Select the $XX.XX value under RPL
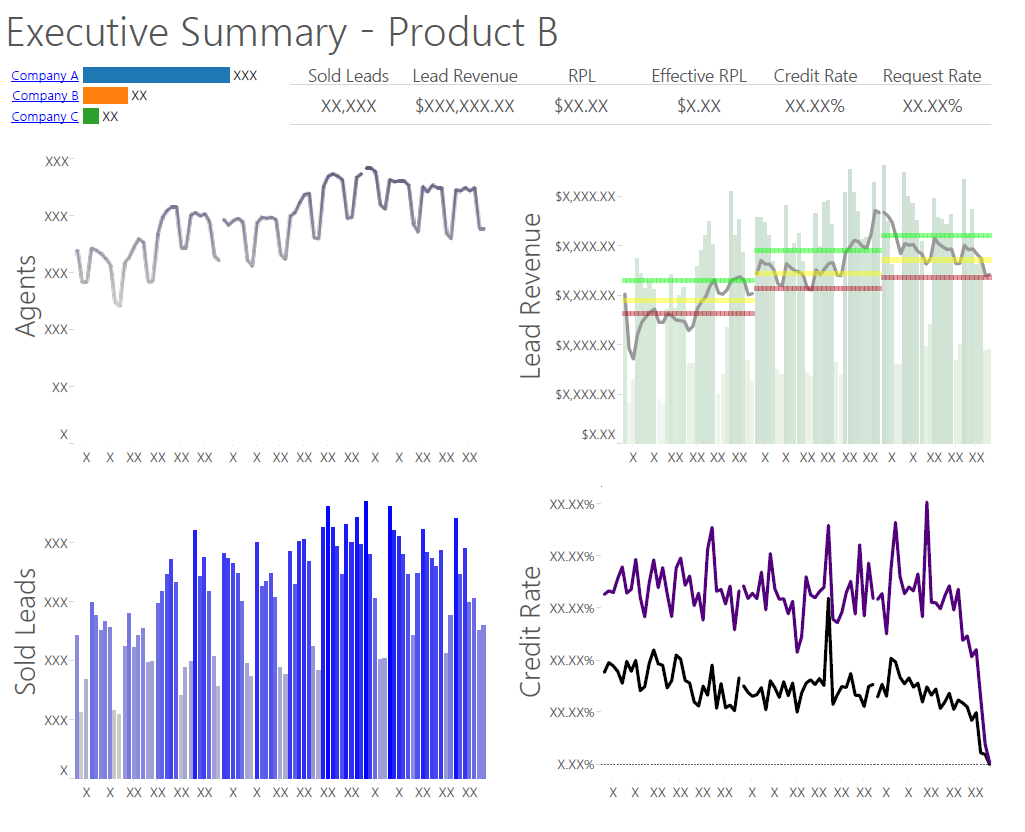The width and height of the screenshot is (1025, 832). tap(581, 106)
